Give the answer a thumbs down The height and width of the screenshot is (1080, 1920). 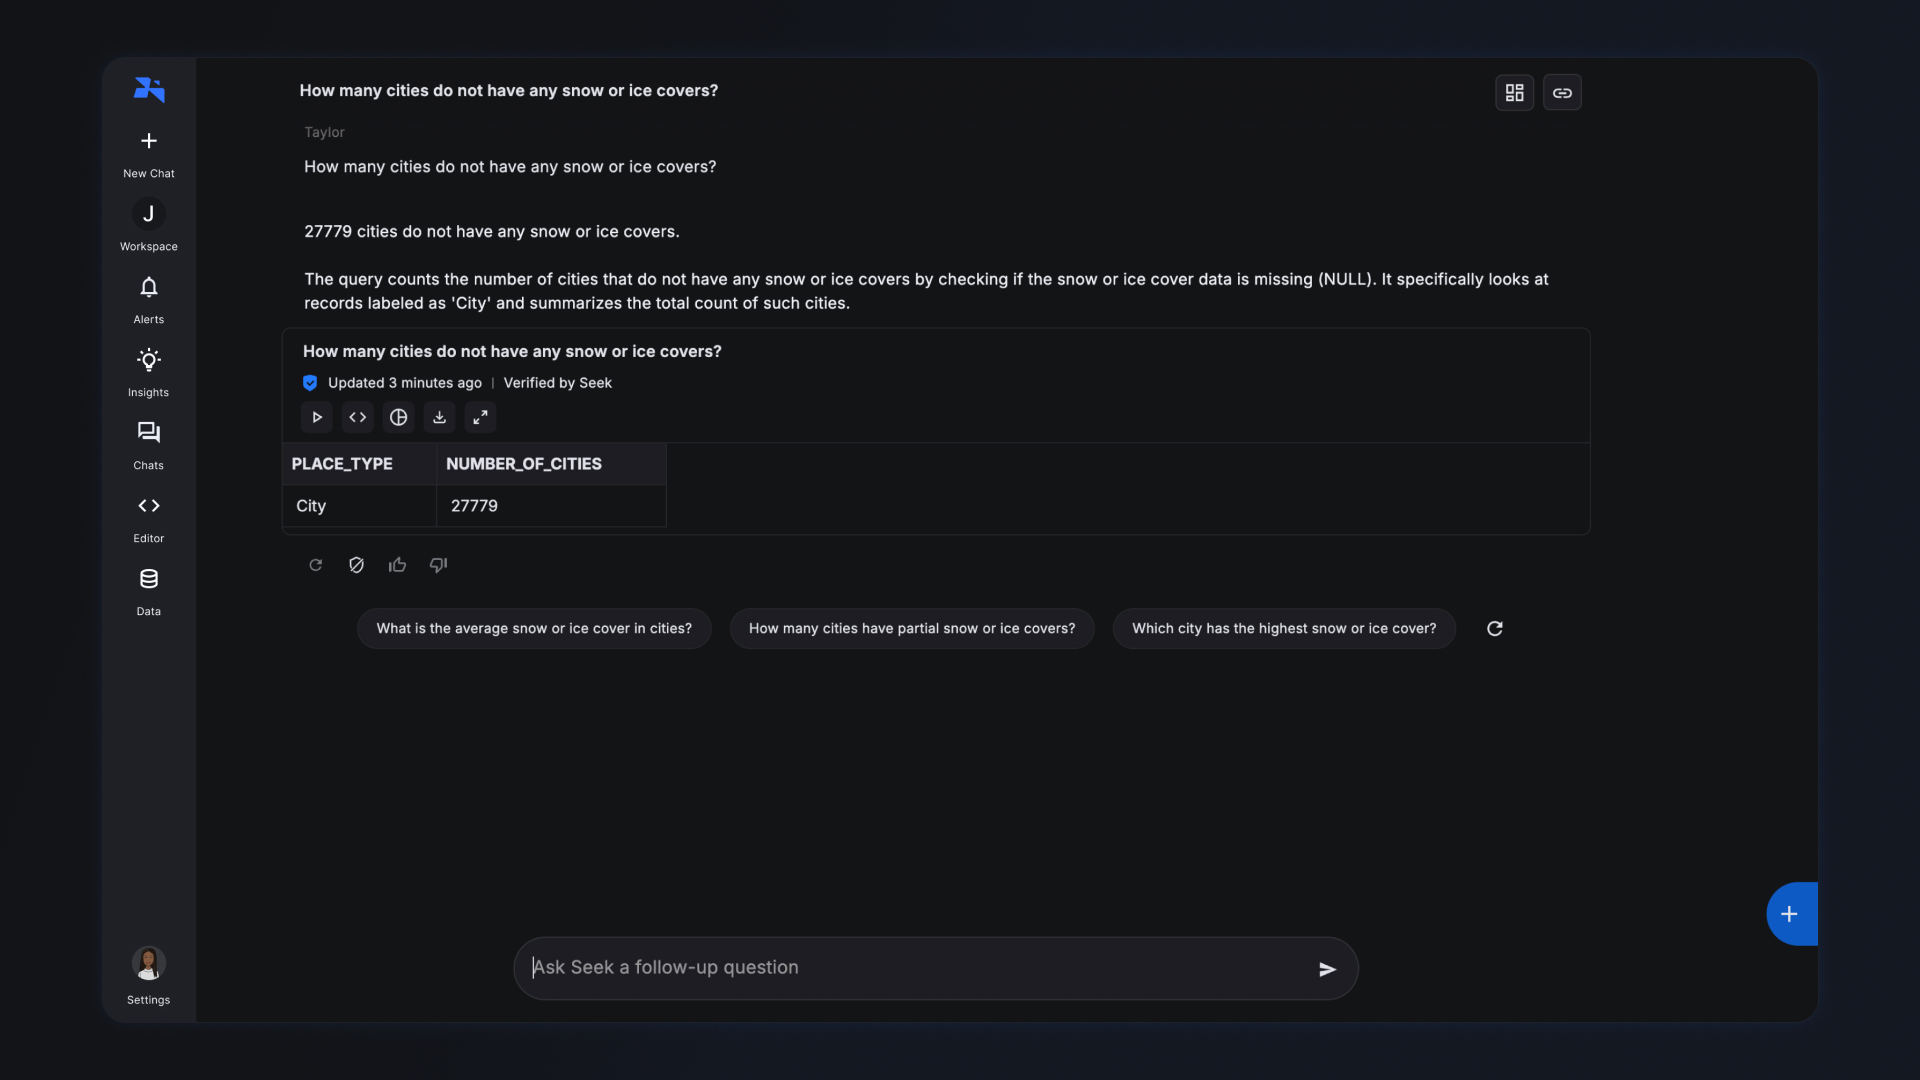tap(439, 566)
